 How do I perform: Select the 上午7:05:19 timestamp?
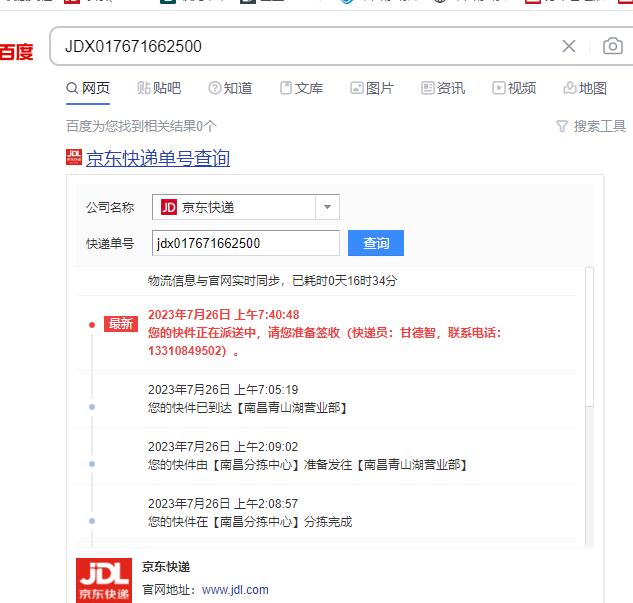click(223, 389)
